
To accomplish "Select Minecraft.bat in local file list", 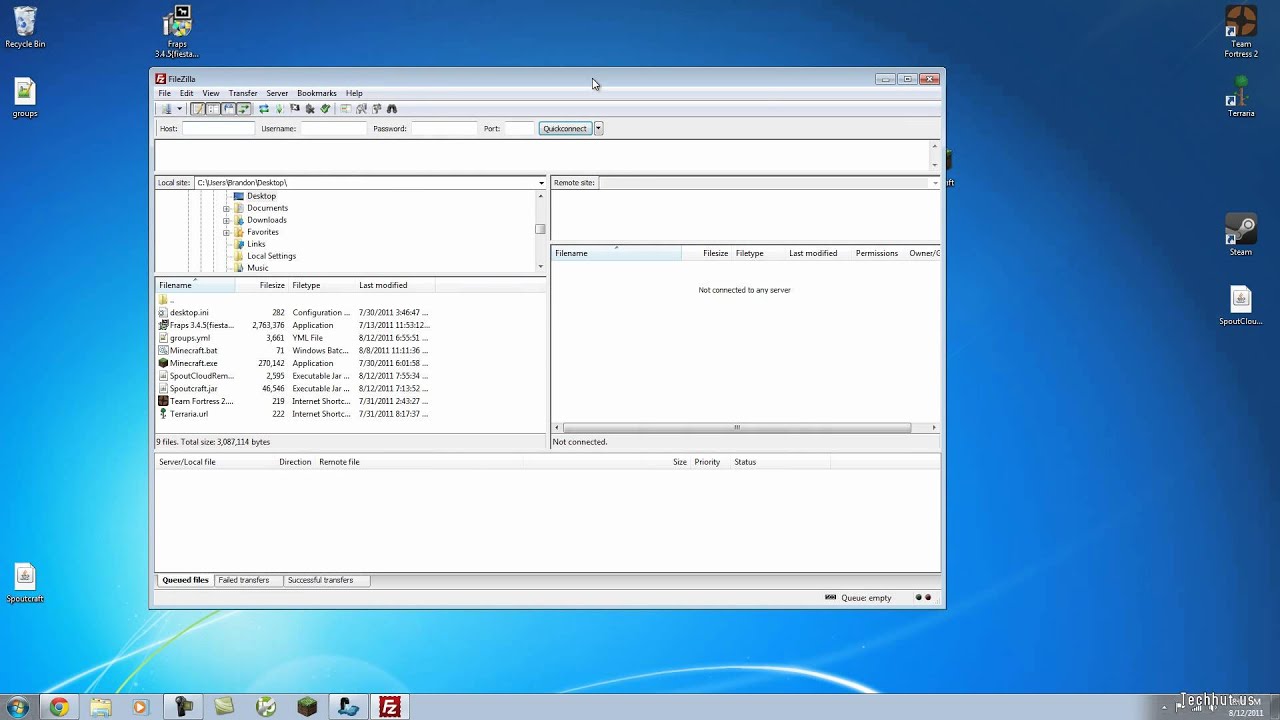I will tap(193, 351).
